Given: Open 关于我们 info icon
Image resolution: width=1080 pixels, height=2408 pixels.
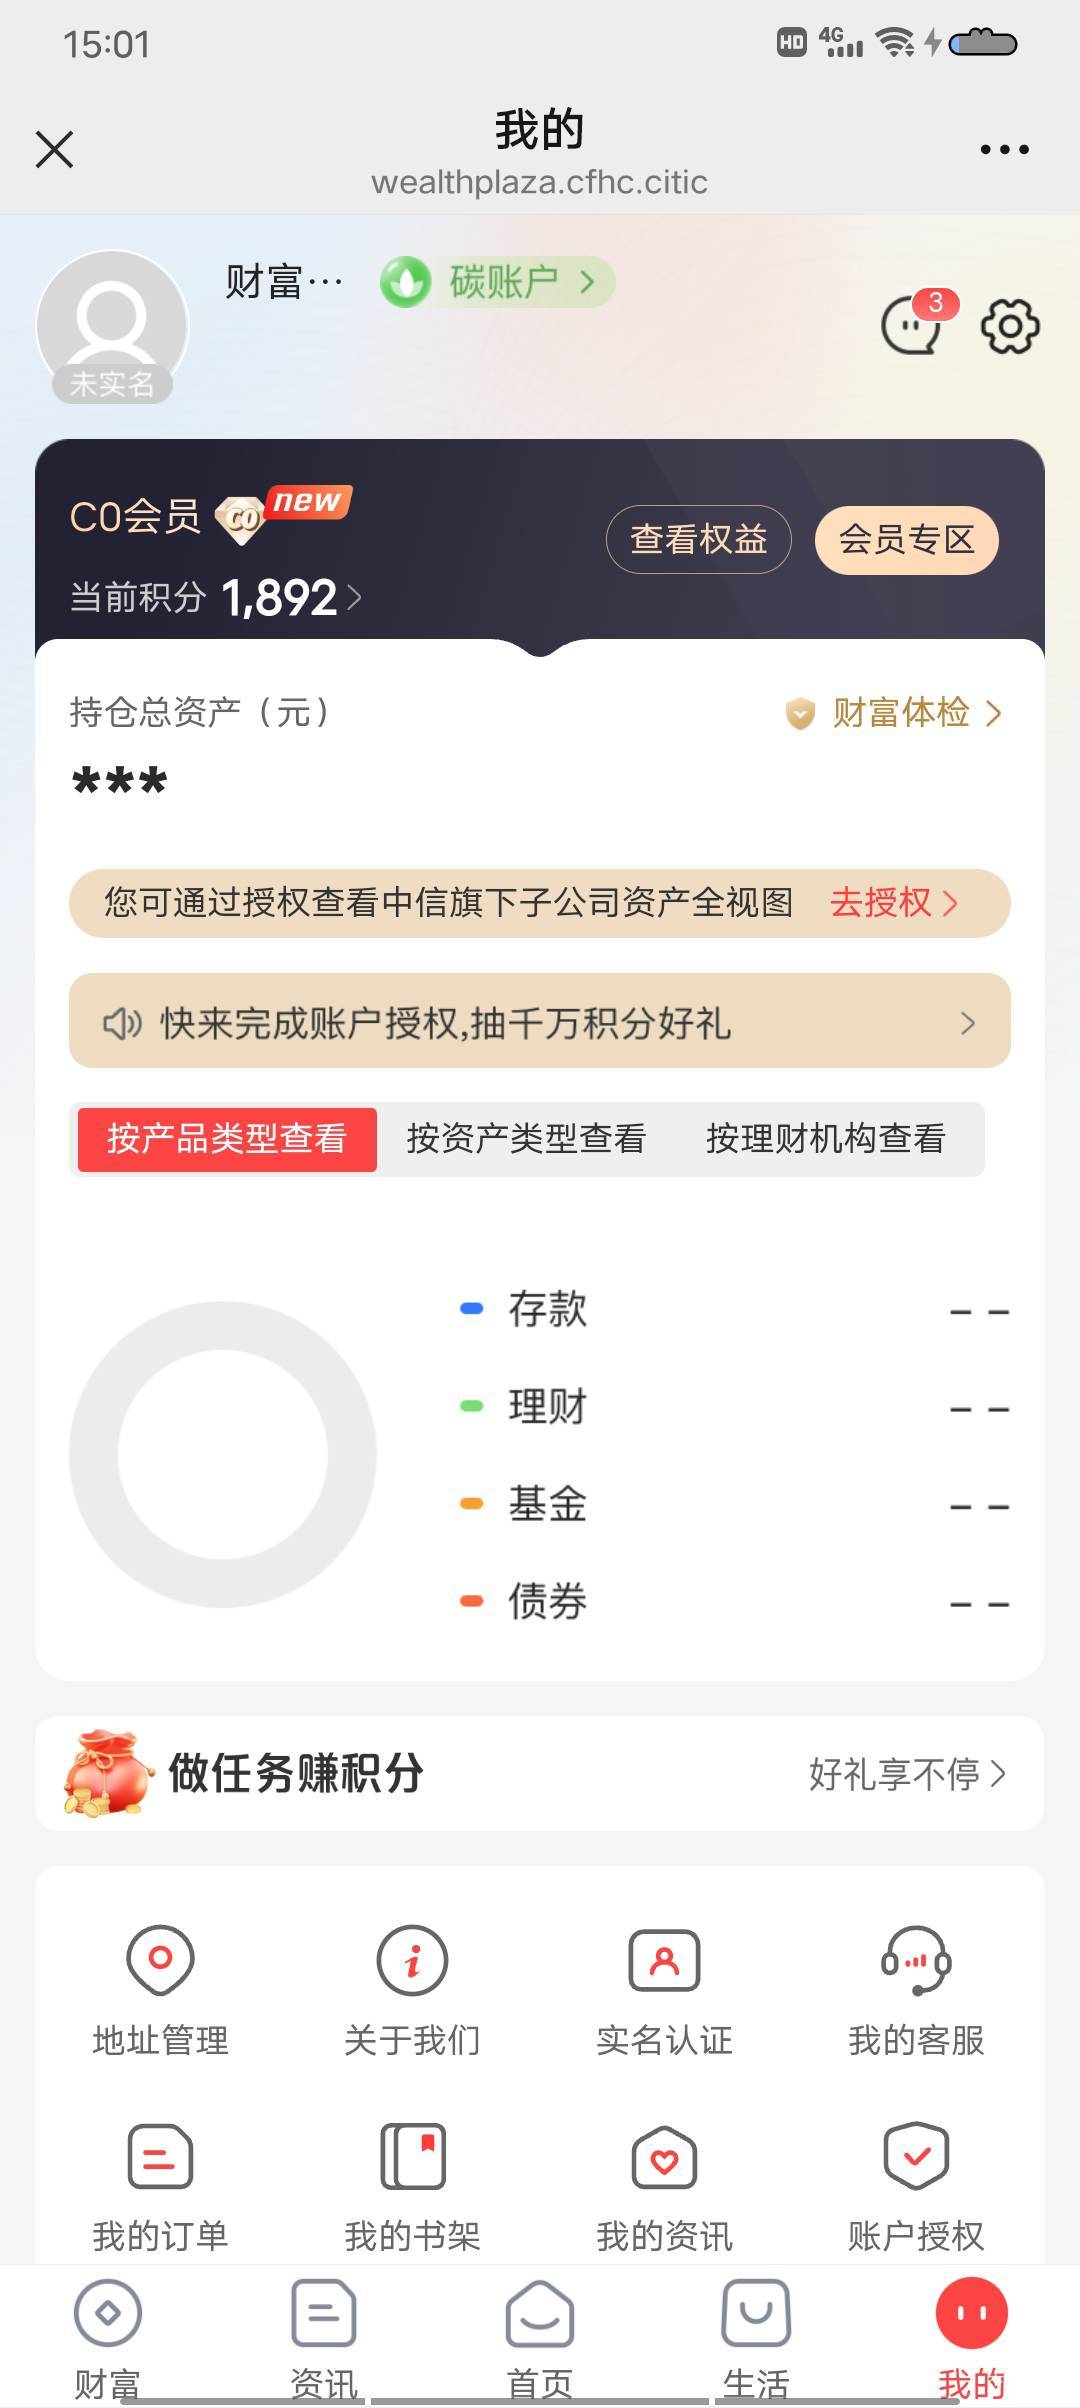Looking at the screenshot, I should point(412,1960).
